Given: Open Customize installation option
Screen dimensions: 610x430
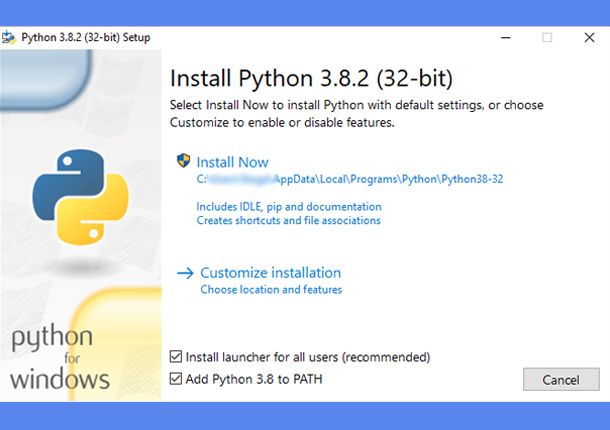Looking at the screenshot, I should (x=270, y=273).
